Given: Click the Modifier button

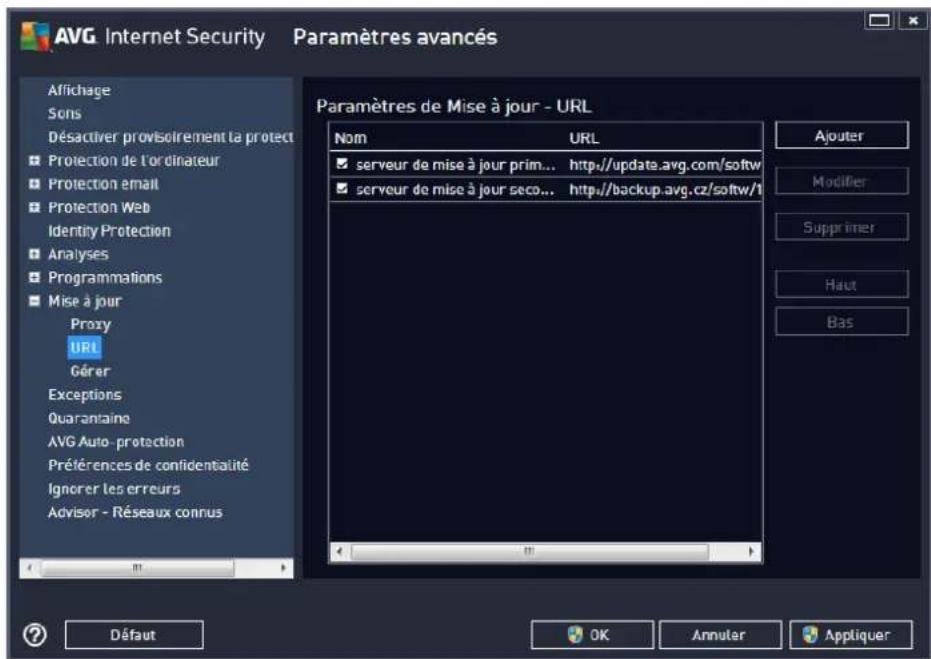Looking at the screenshot, I should point(841,181).
